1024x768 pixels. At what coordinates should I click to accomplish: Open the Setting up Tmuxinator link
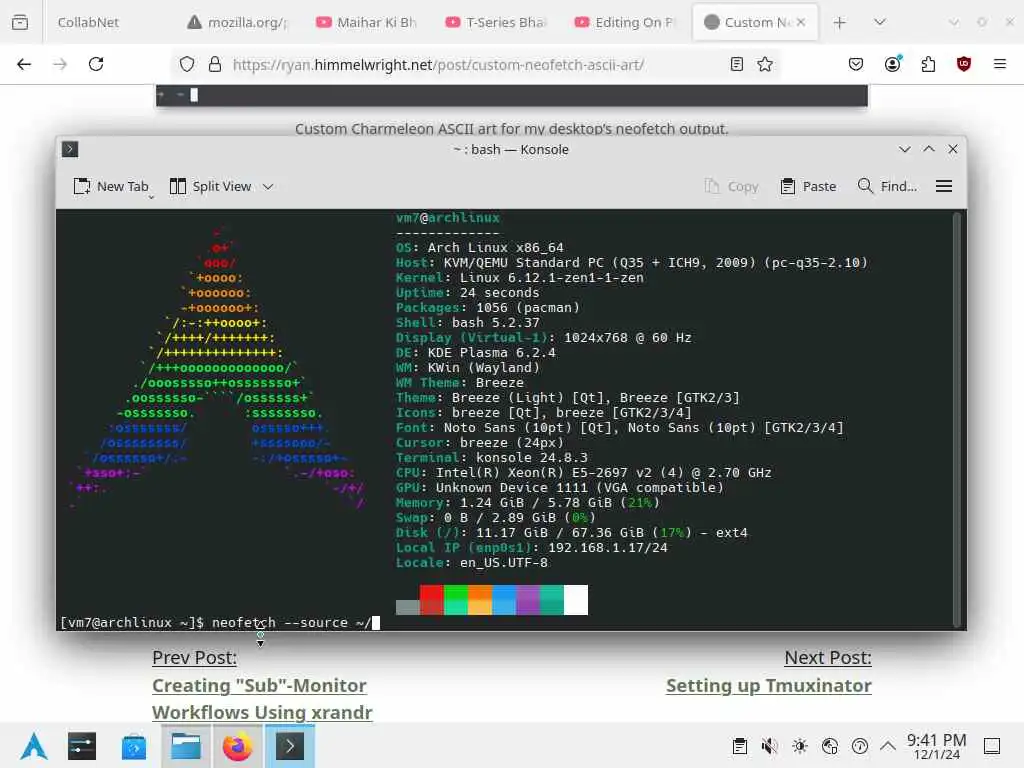coord(769,686)
